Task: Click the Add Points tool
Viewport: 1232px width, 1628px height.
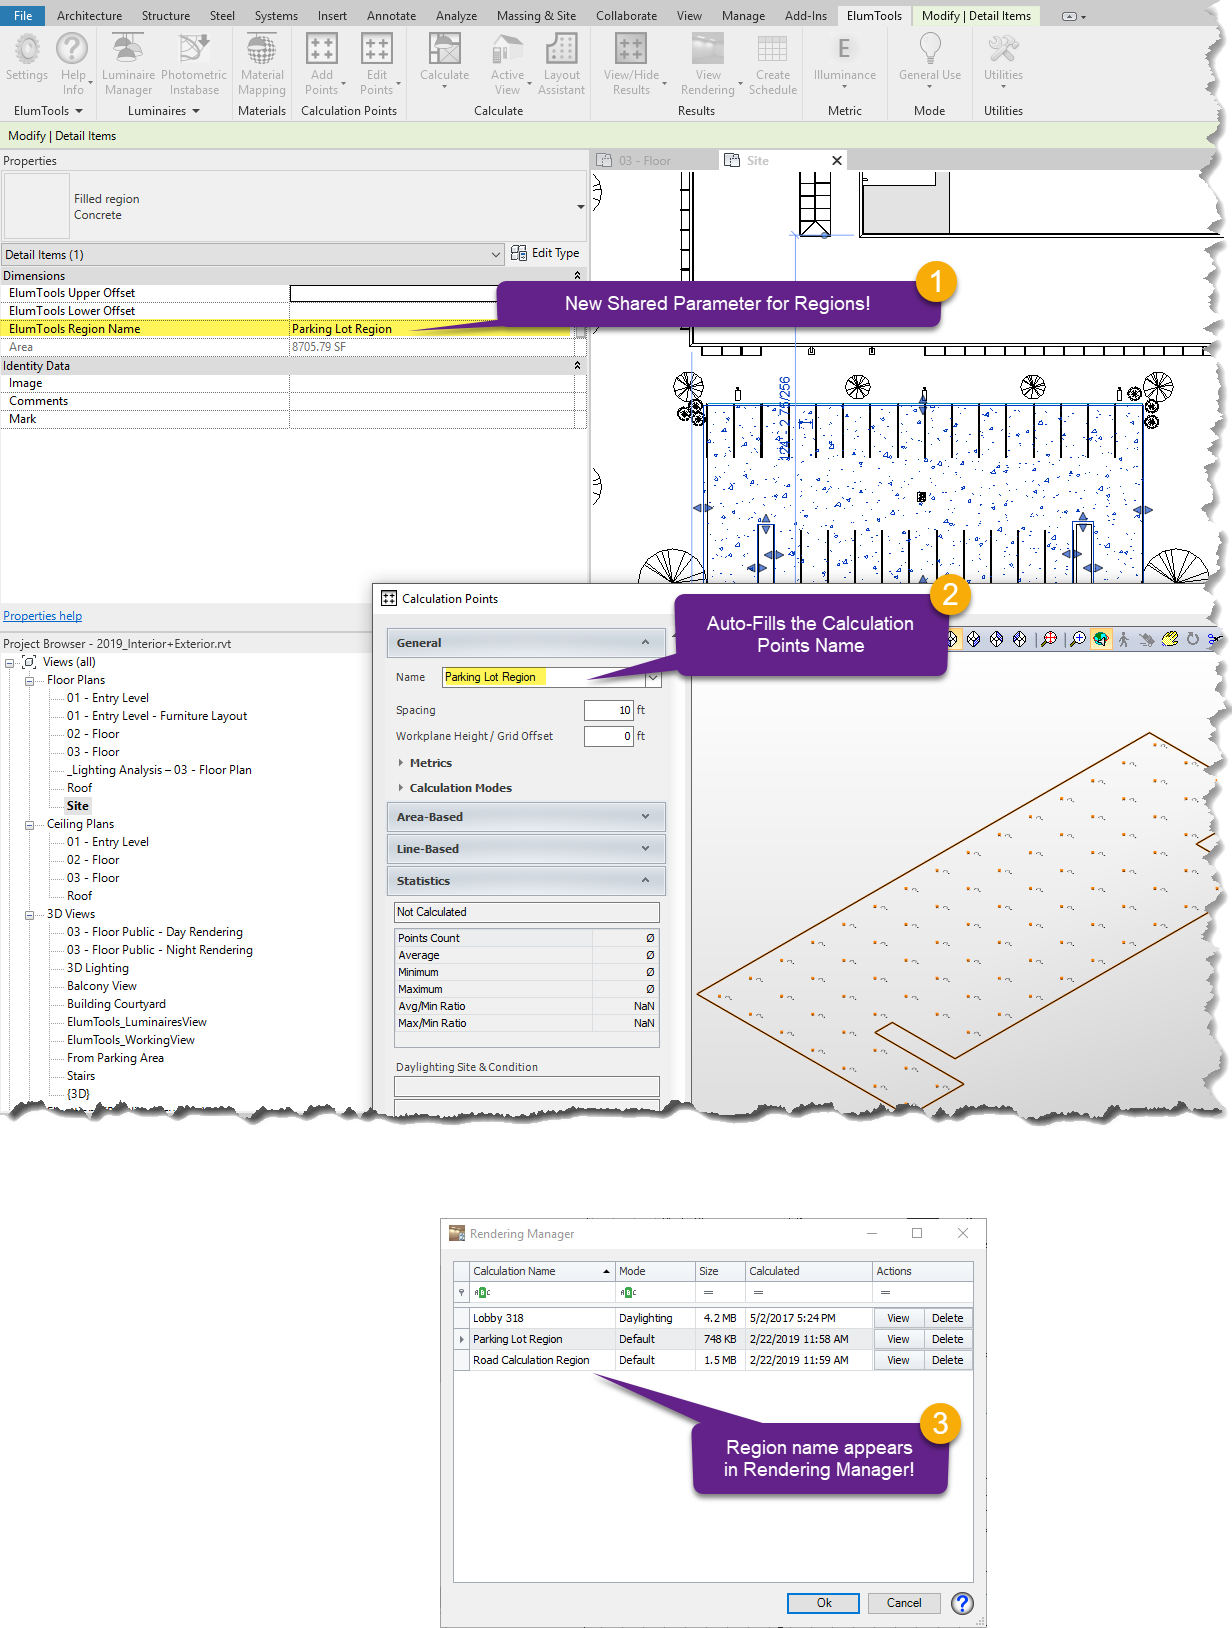Action: click(322, 63)
